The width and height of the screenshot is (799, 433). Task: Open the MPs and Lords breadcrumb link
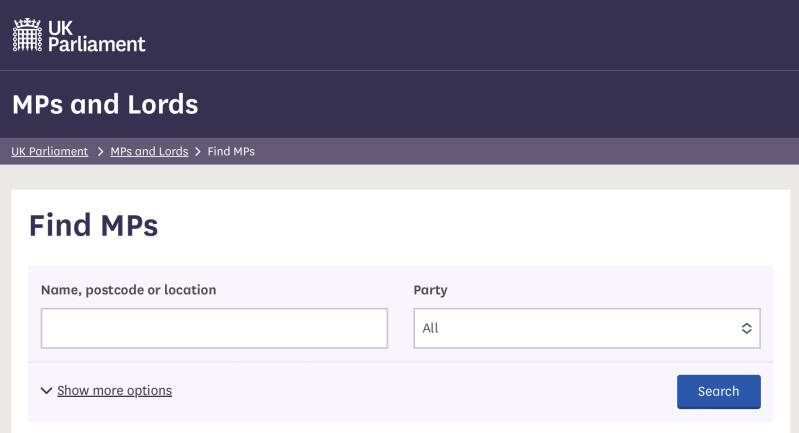click(x=149, y=152)
